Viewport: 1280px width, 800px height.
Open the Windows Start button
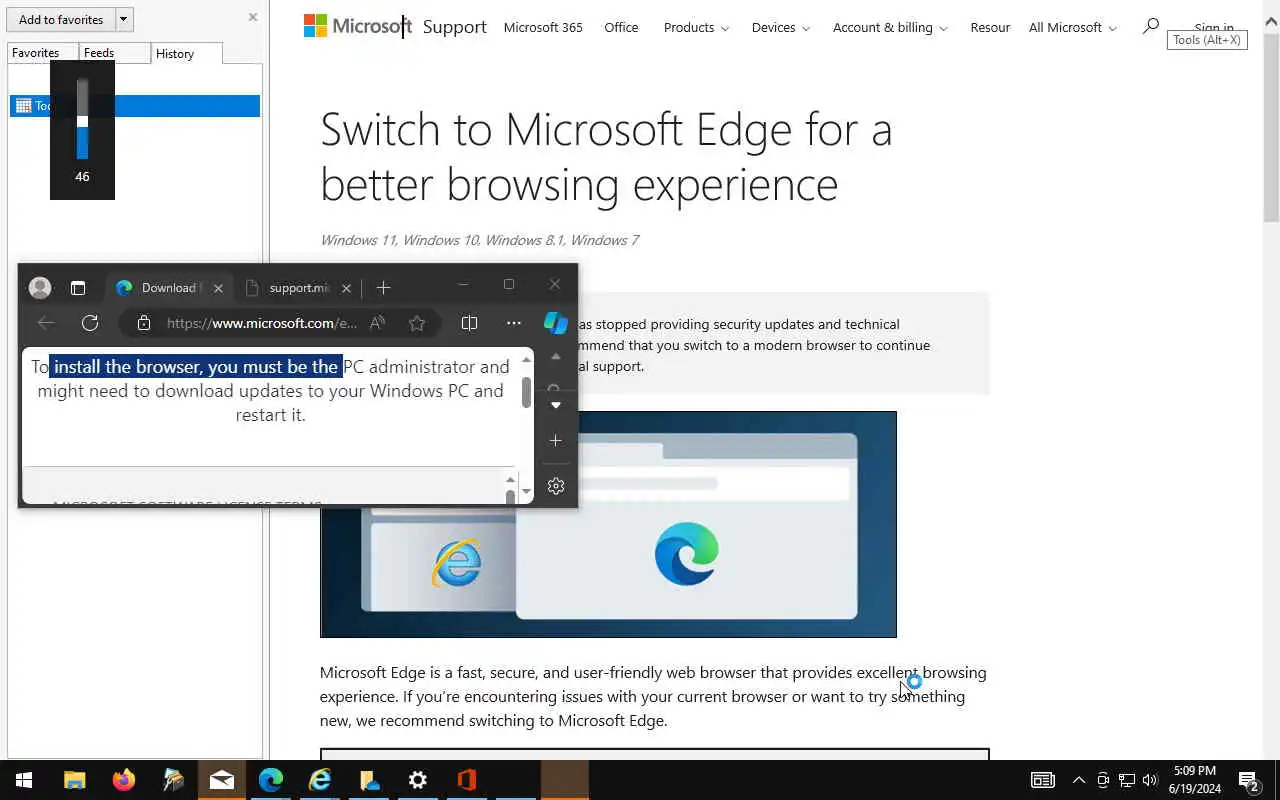24,780
